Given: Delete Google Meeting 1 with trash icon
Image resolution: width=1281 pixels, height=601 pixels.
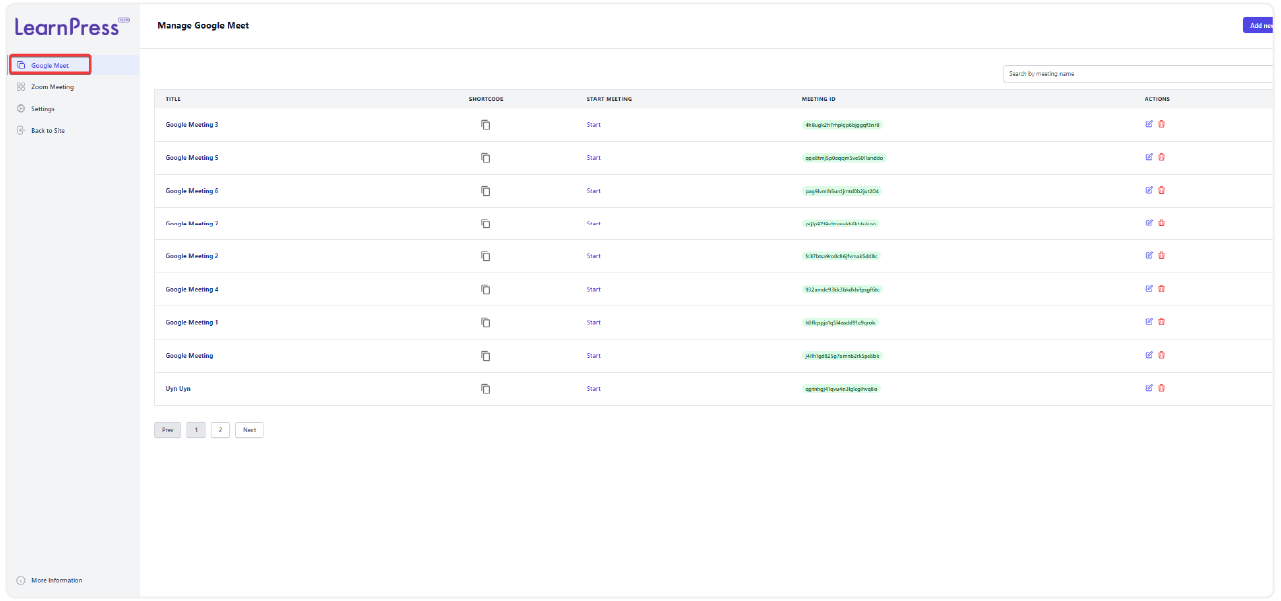Looking at the screenshot, I should click(1161, 322).
